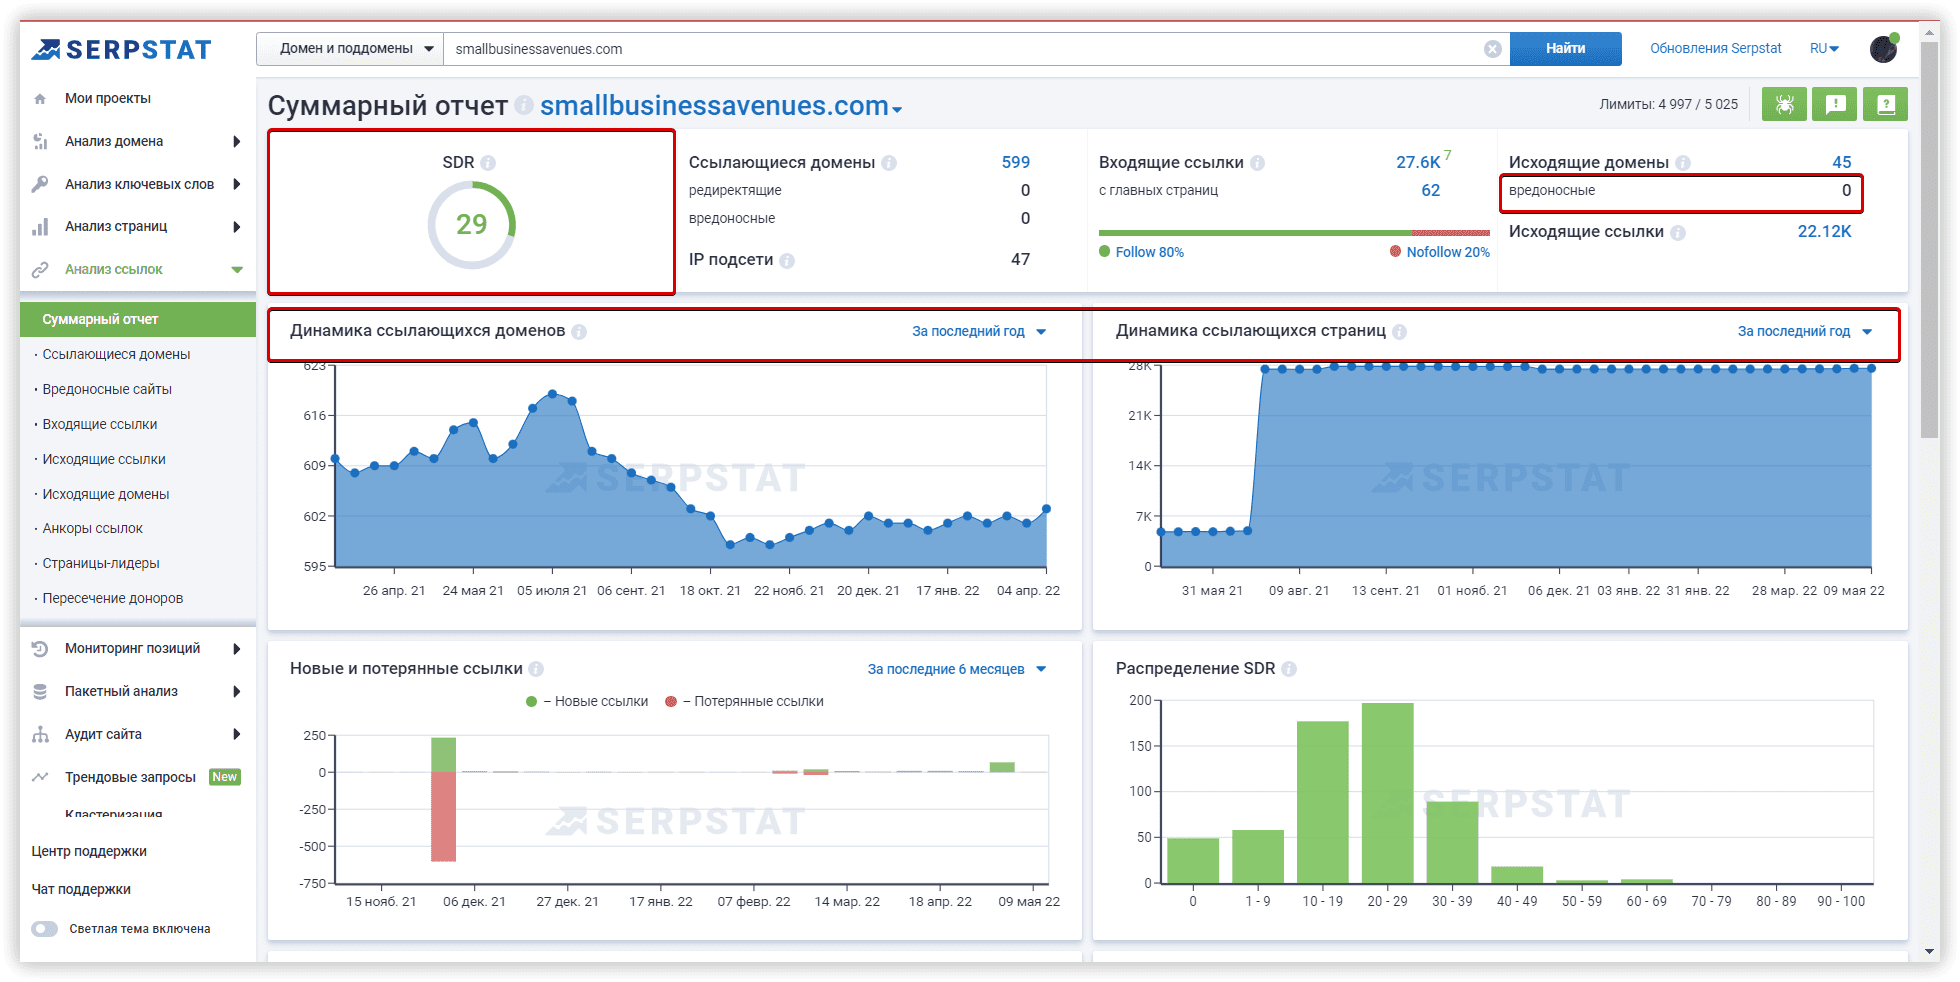Expand Анализ ключевых слов menu arrow
Image resolution: width=1960 pixels, height=982 pixels.
[x=237, y=184]
